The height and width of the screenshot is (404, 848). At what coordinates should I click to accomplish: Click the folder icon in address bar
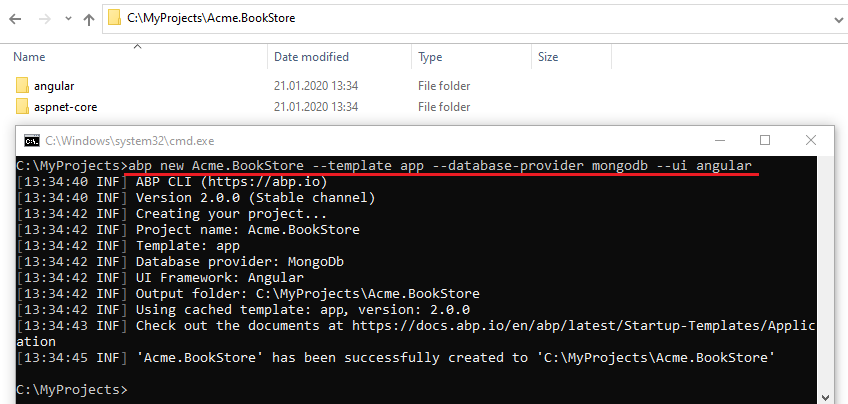coord(116,18)
